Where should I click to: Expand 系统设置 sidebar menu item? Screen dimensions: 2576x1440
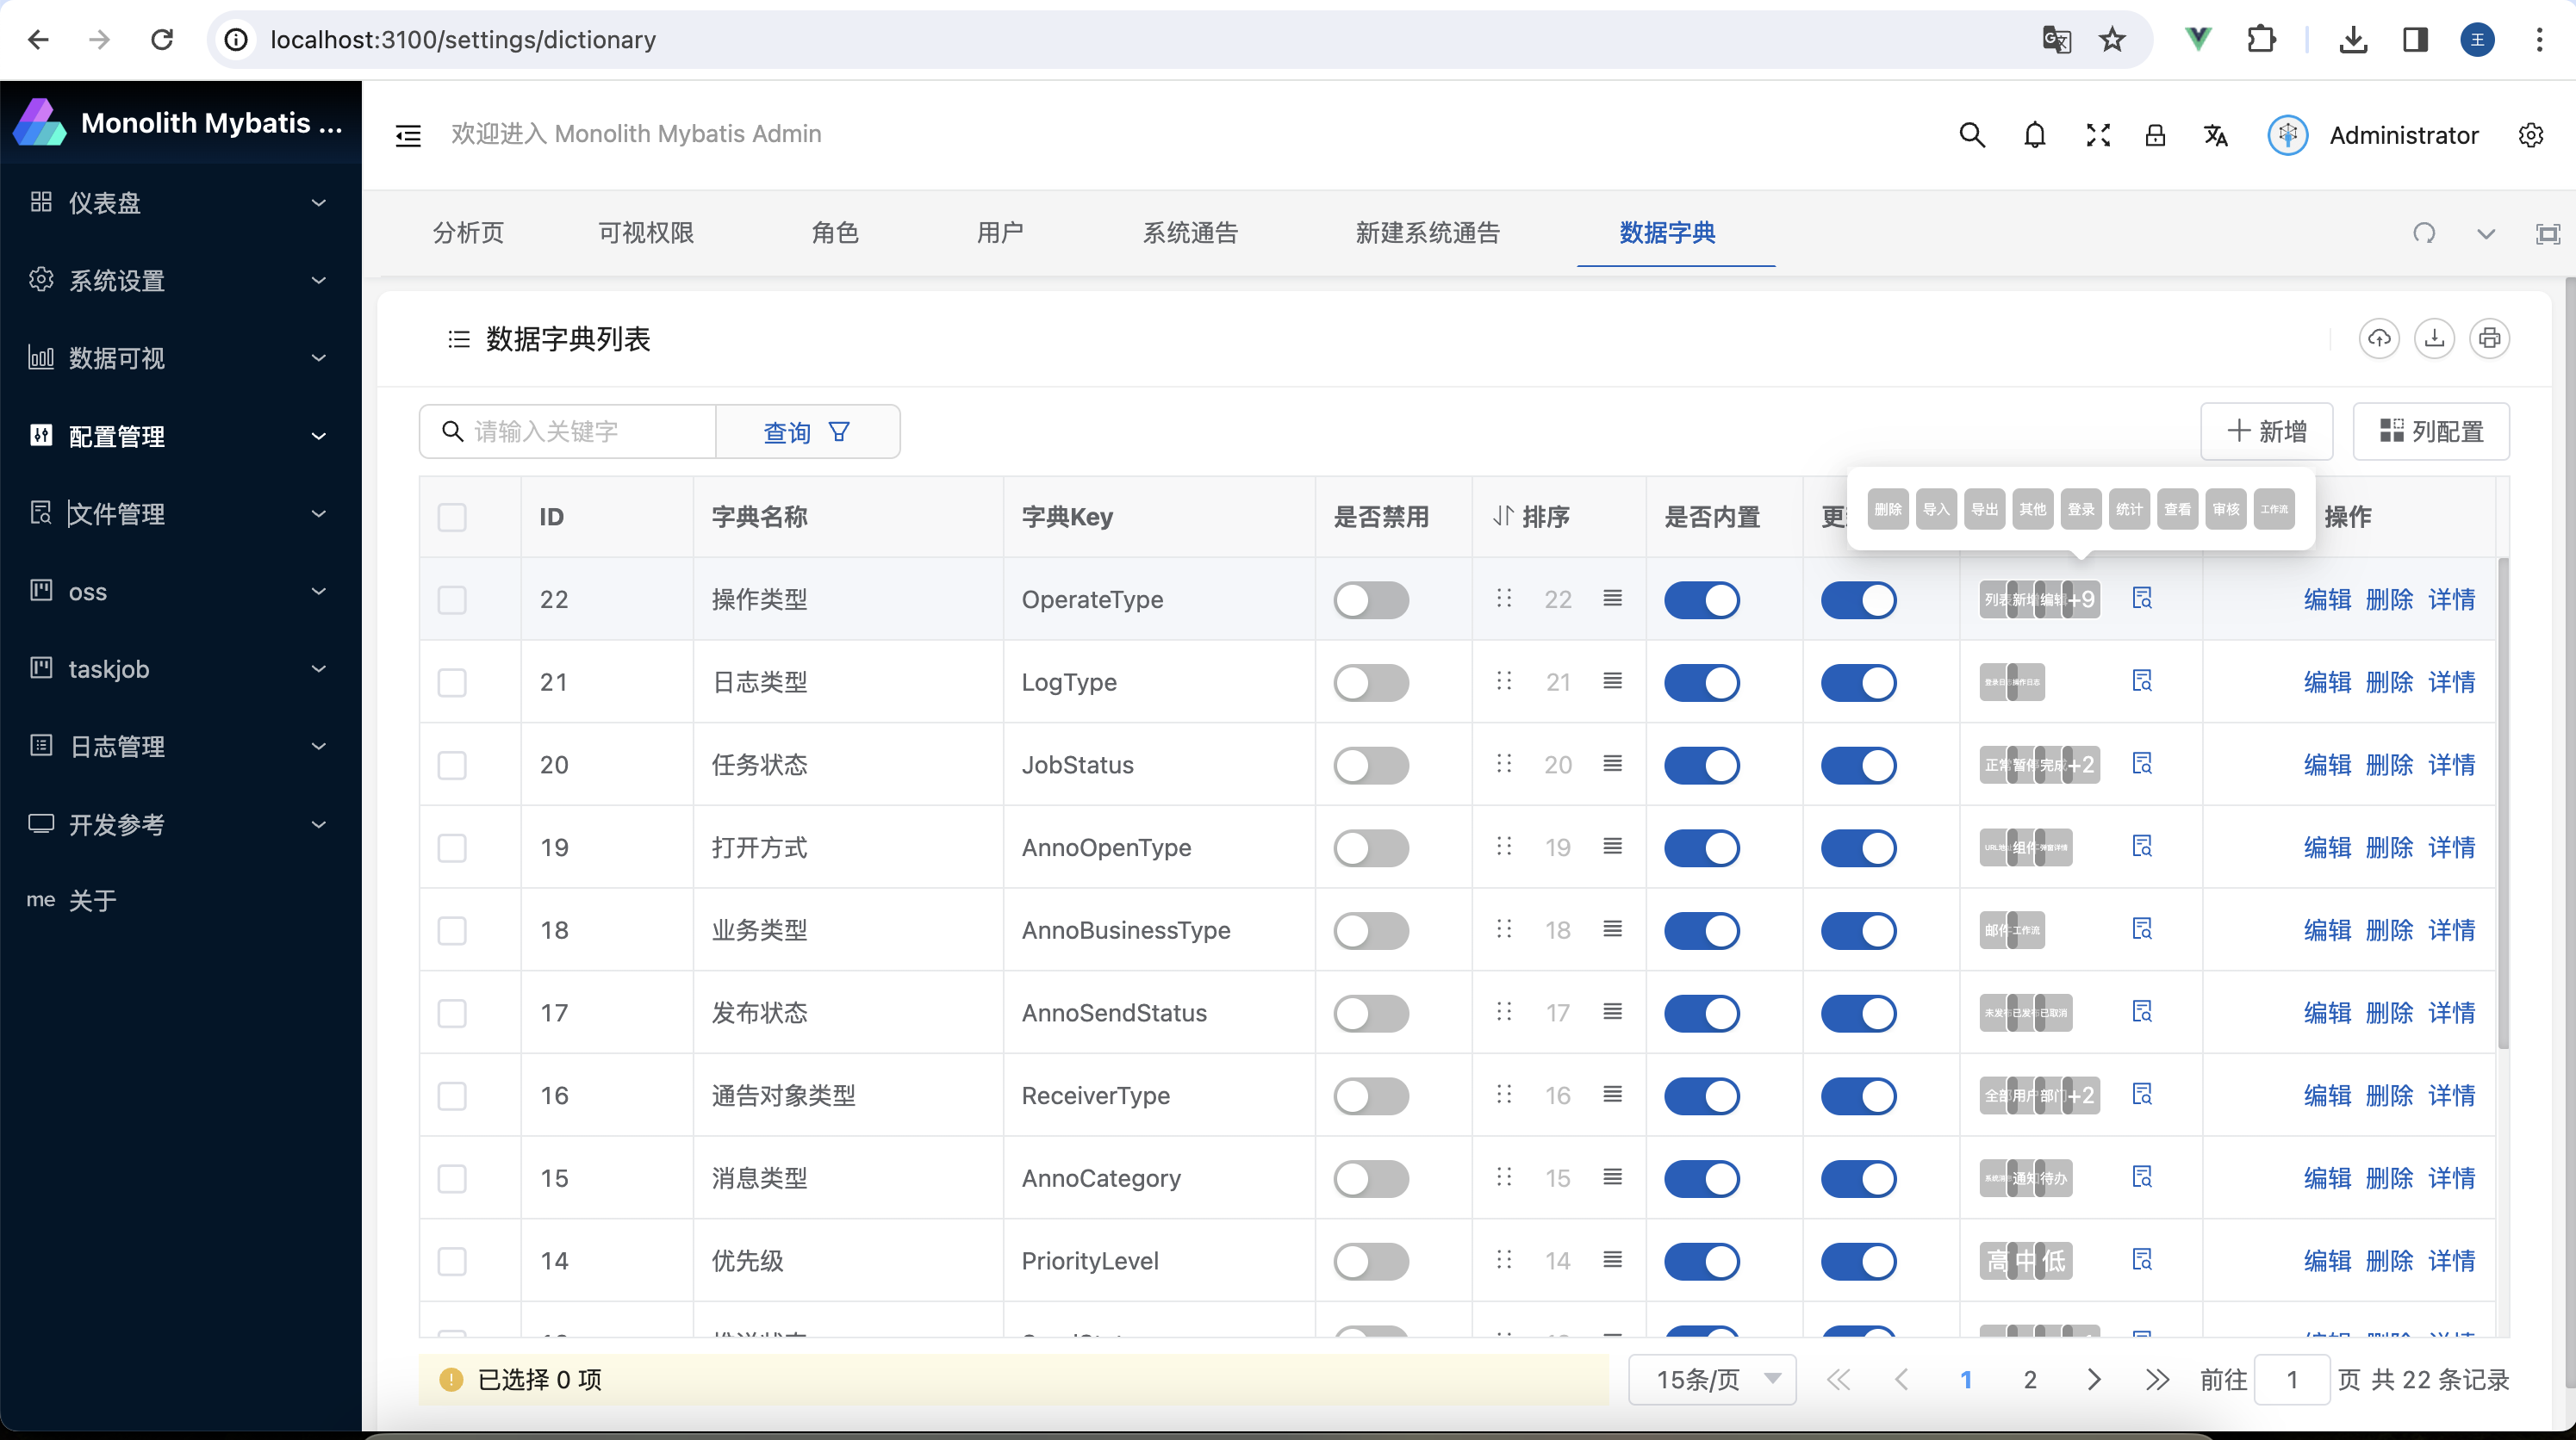point(177,280)
